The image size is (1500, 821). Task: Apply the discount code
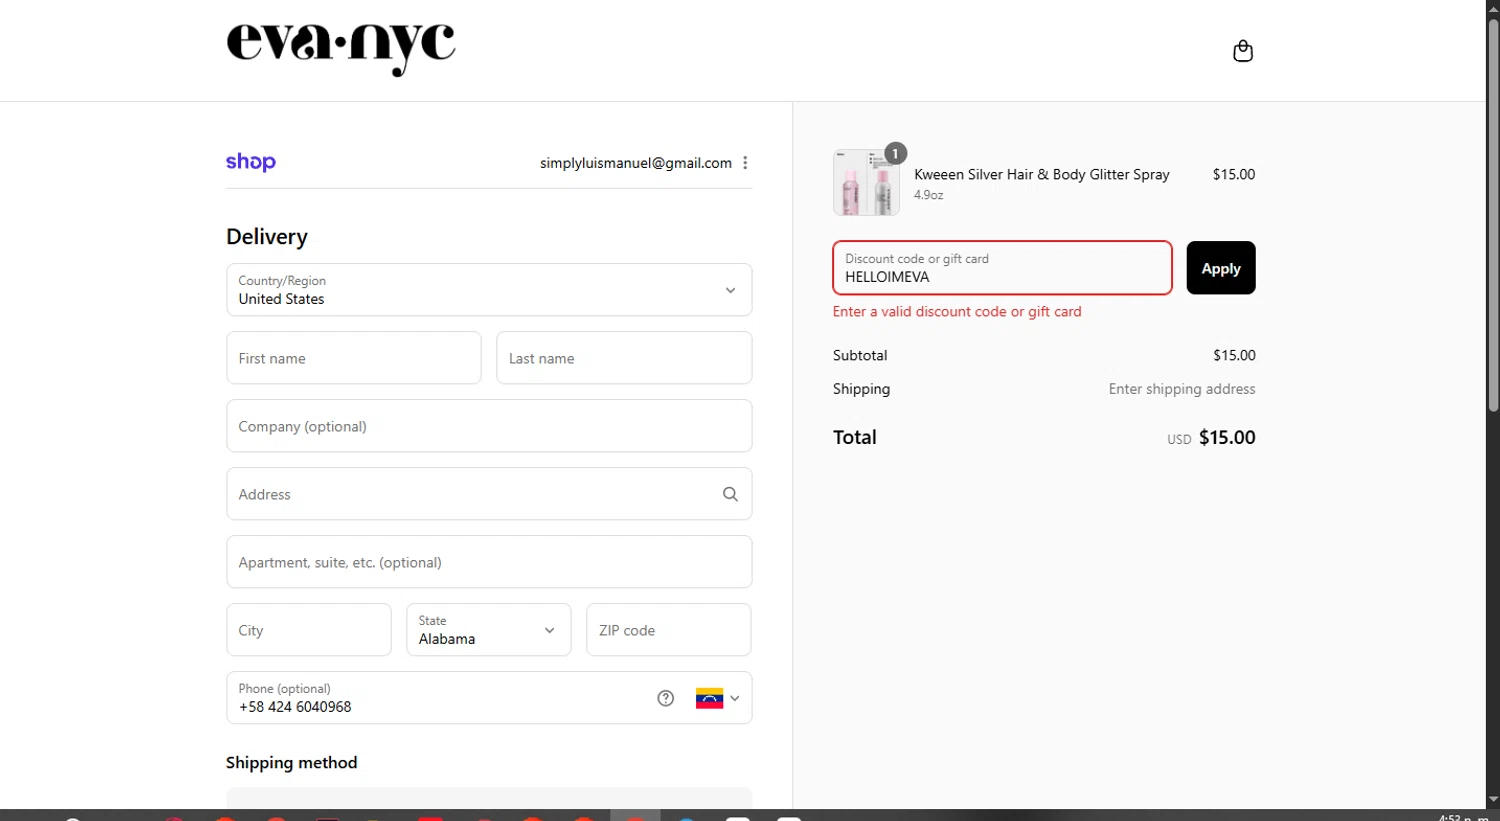(x=1221, y=268)
